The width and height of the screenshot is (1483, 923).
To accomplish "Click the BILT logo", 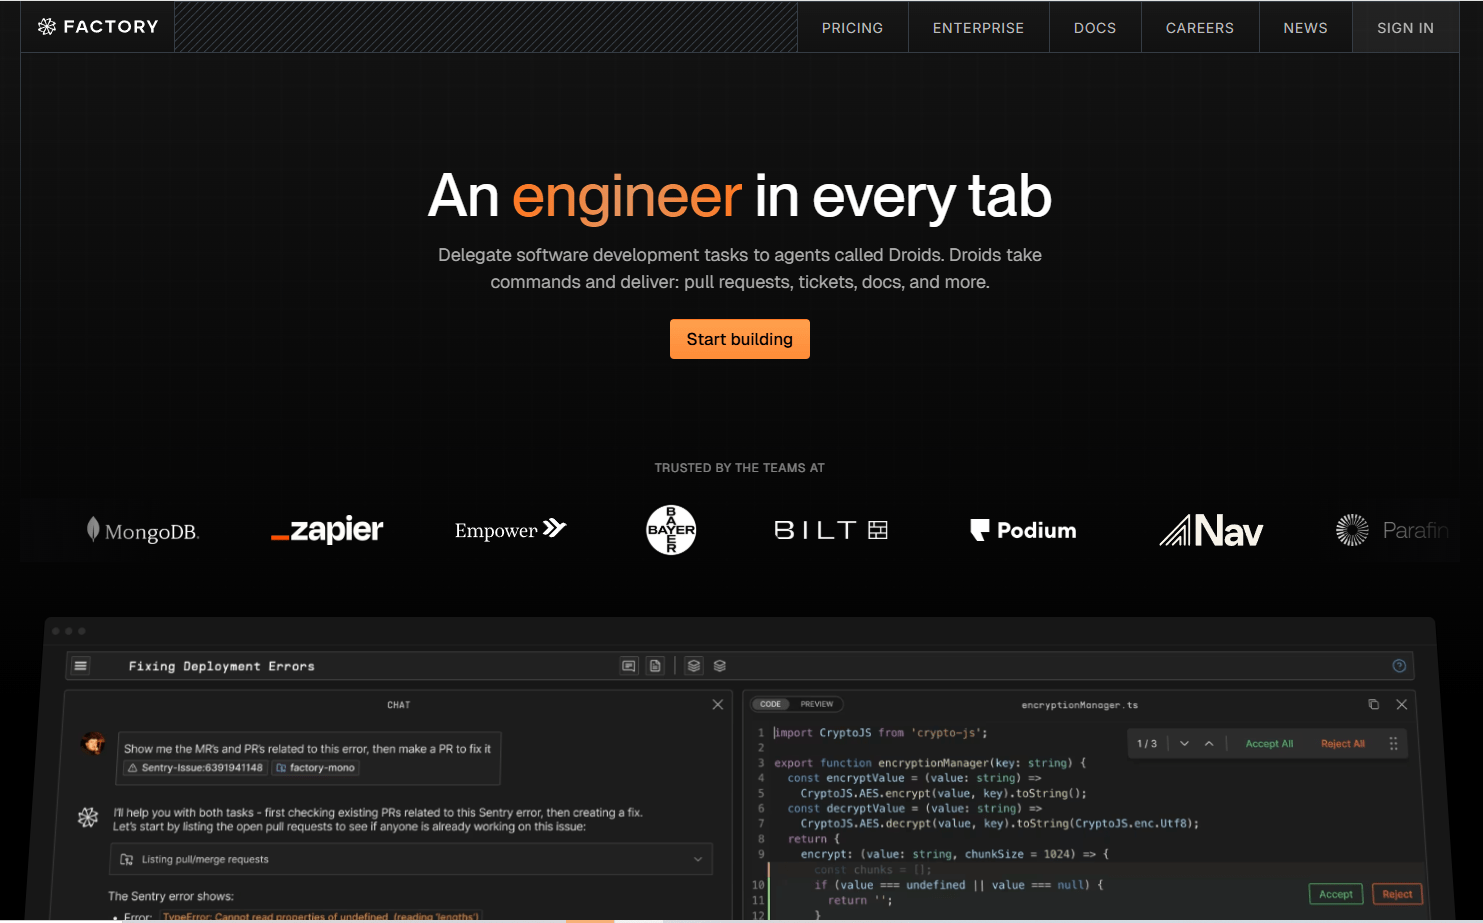I will point(831,530).
